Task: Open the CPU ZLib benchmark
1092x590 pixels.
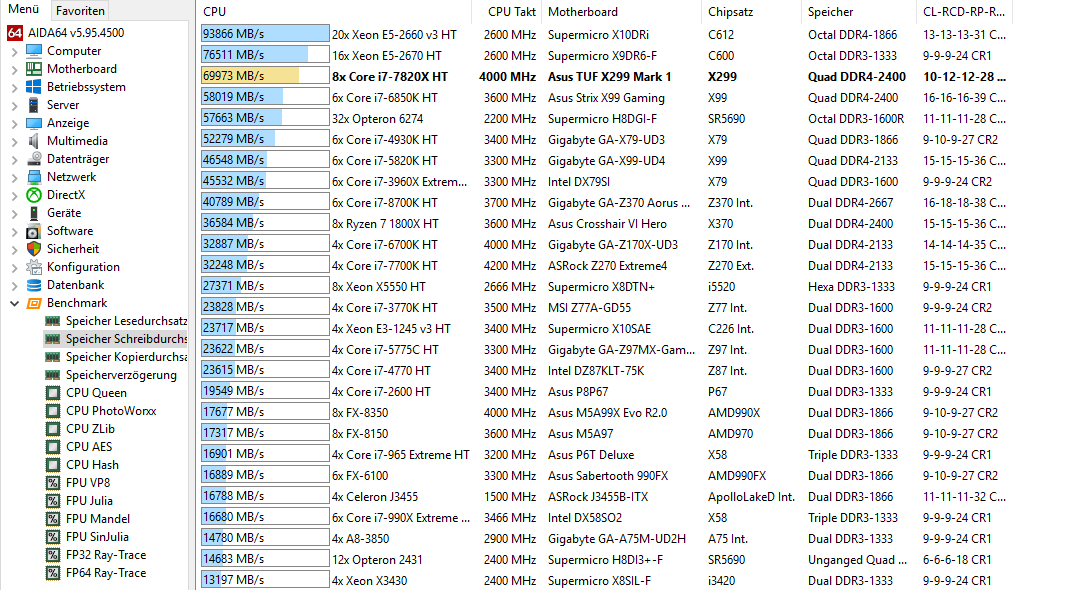Action: 91,429
